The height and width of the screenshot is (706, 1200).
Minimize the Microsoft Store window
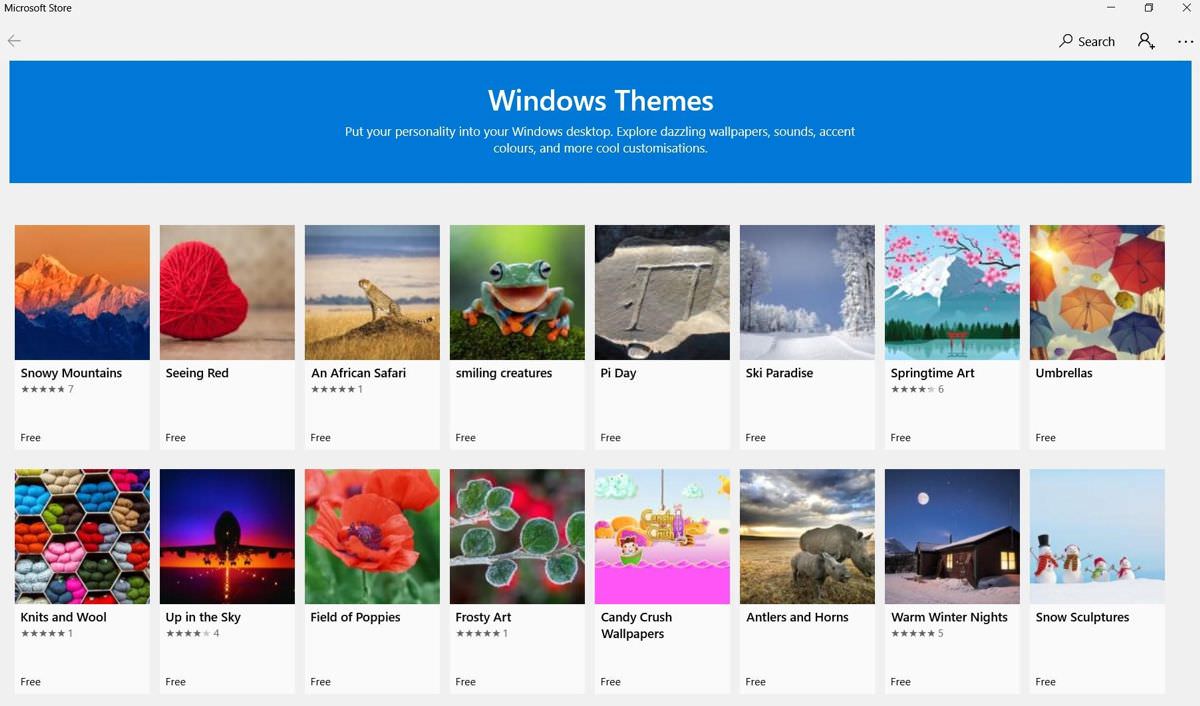(x=1111, y=8)
